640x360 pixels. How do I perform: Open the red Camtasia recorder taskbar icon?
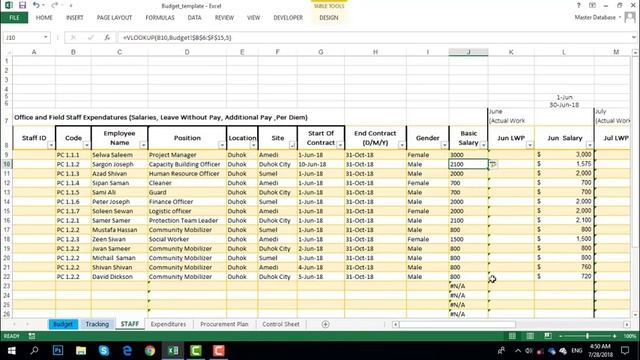click(219, 351)
